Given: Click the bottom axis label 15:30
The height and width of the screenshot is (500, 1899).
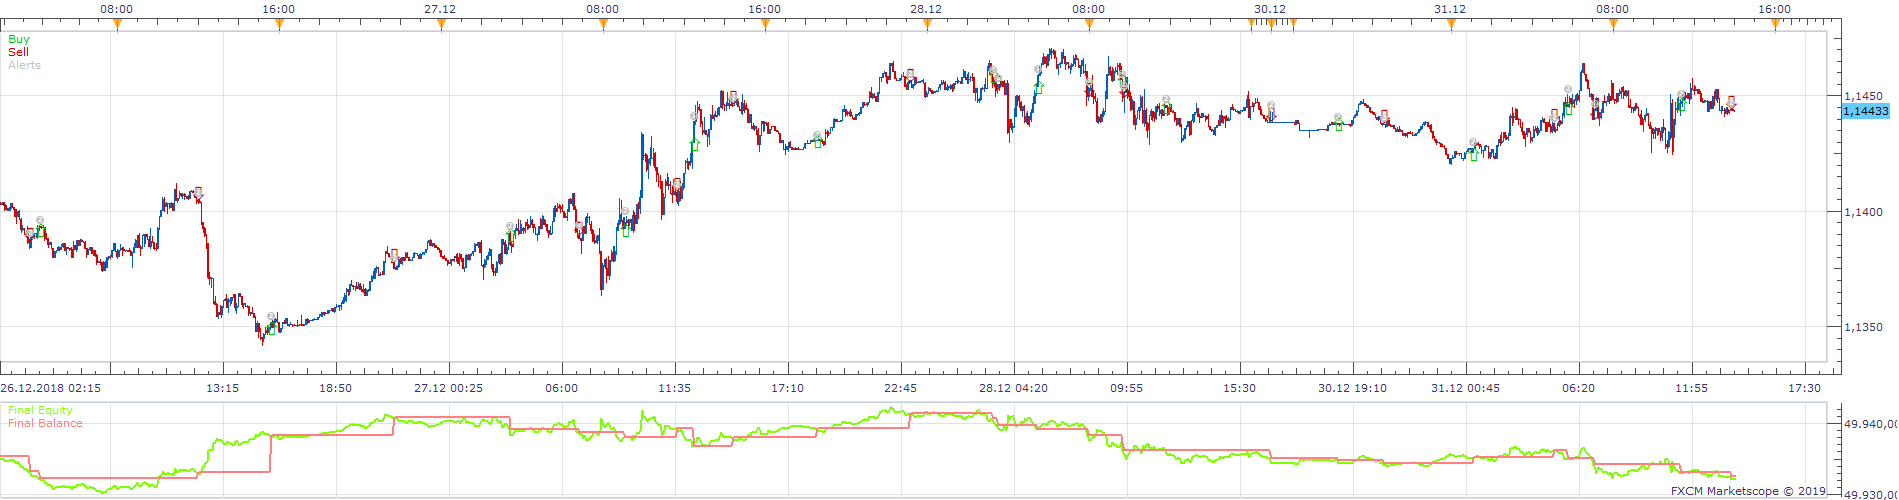Looking at the screenshot, I should click(x=1239, y=388).
